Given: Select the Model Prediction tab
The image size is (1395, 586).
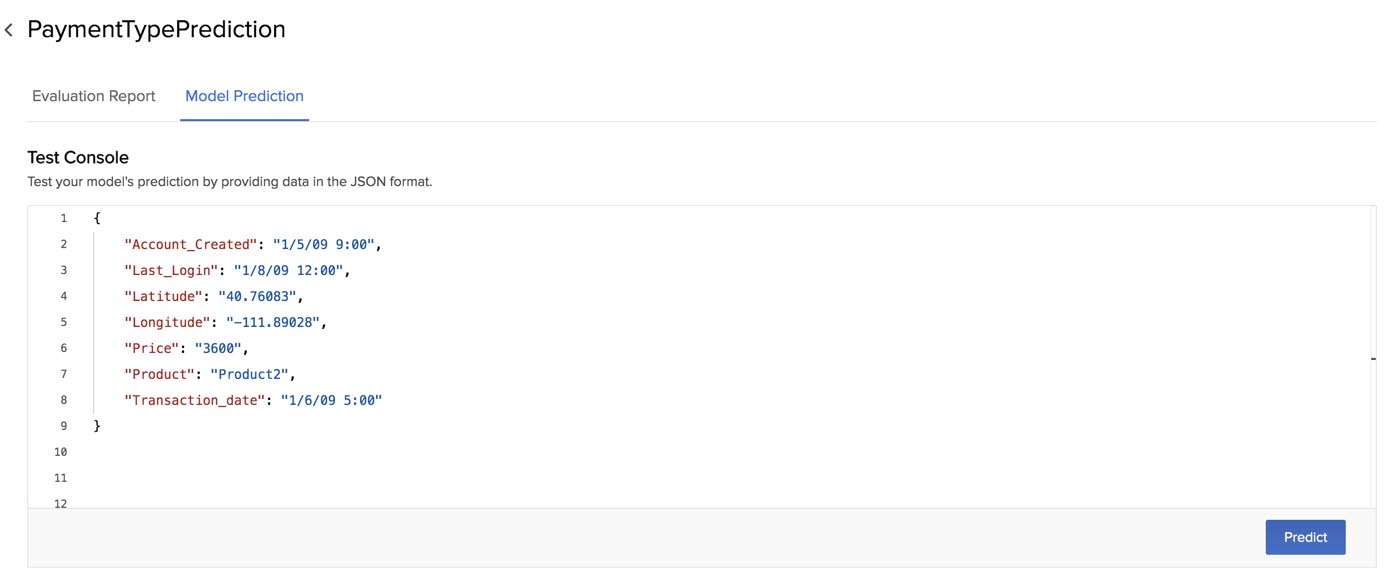Looking at the screenshot, I should [x=244, y=96].
